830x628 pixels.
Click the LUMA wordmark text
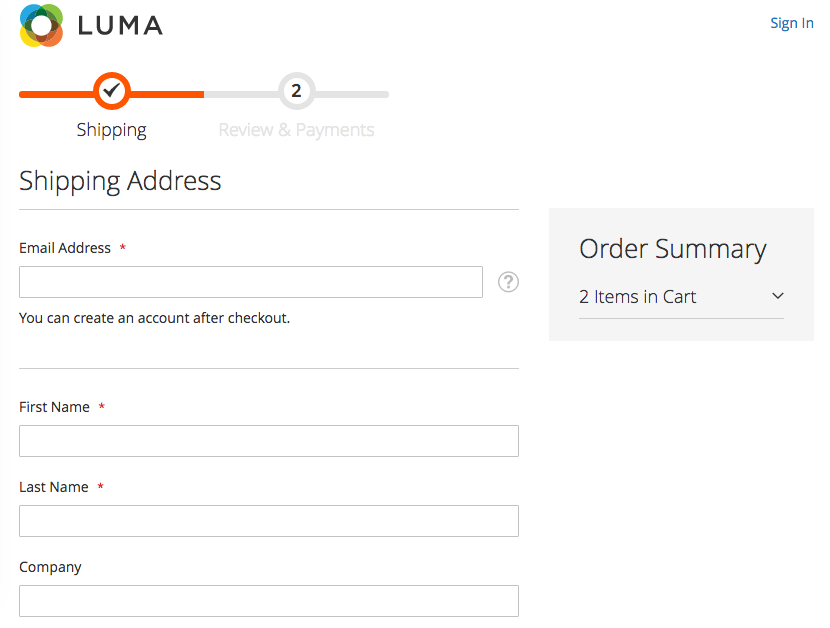120,25
